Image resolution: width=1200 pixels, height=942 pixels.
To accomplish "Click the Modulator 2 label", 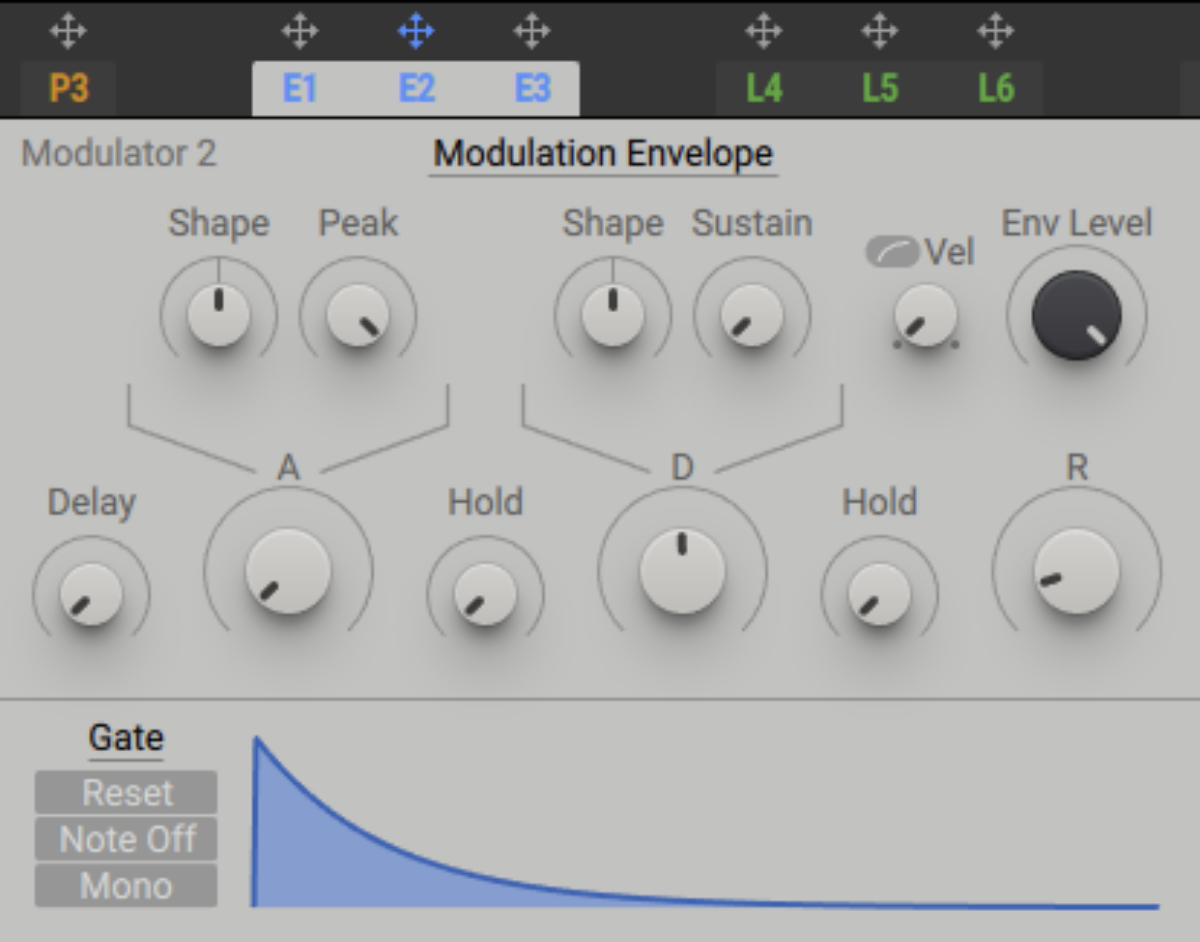I will [x=119, y=154].
